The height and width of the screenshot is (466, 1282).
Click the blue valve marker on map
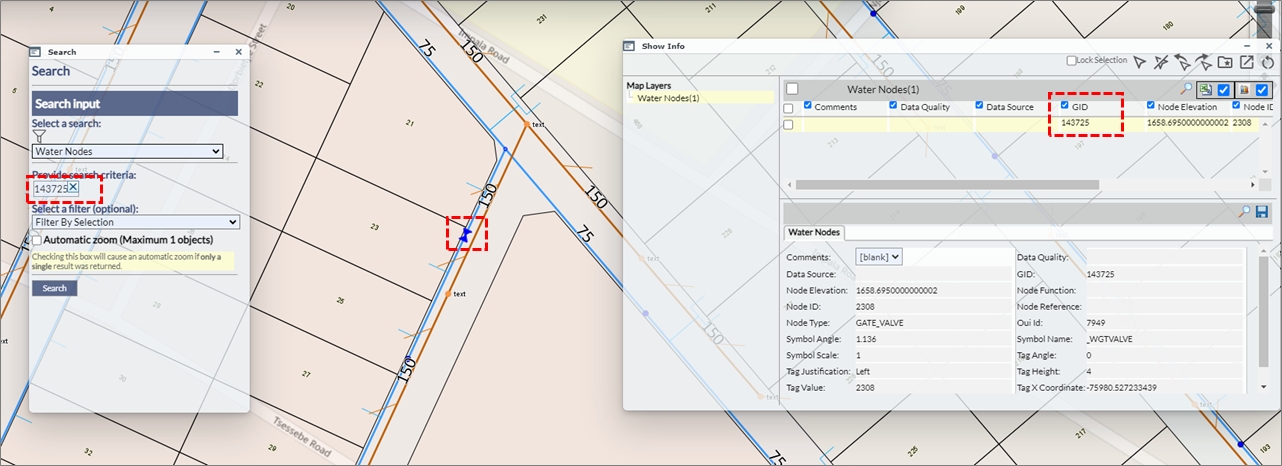tap(465, 233)
